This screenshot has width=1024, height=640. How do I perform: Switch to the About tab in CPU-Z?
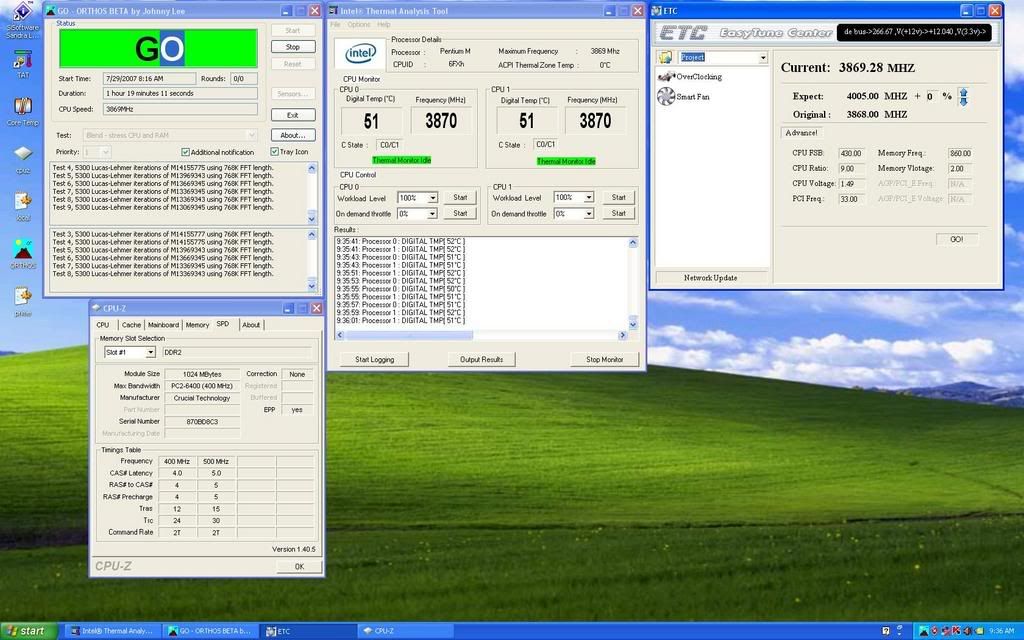point(251,325)
